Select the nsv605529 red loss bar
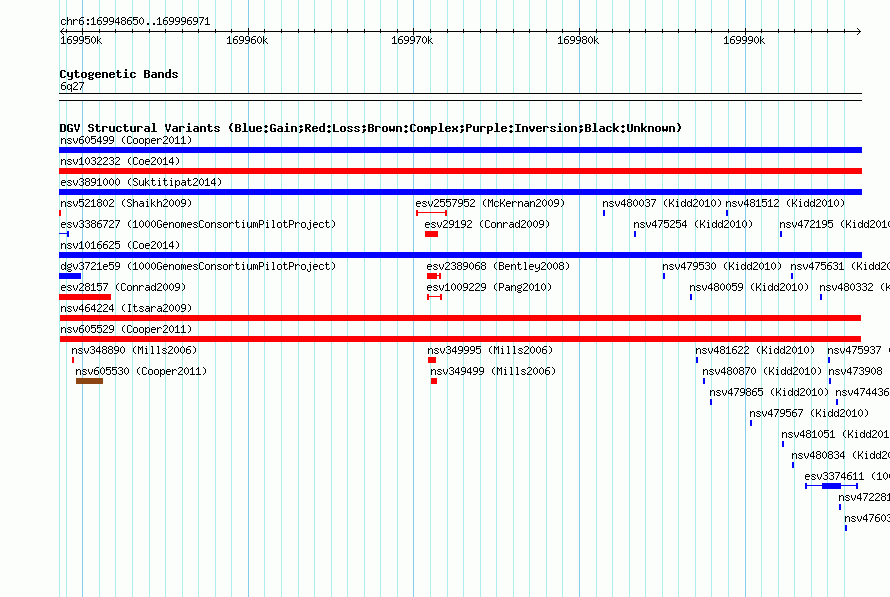Screen dimensions: 890x597 pos(460,339)
